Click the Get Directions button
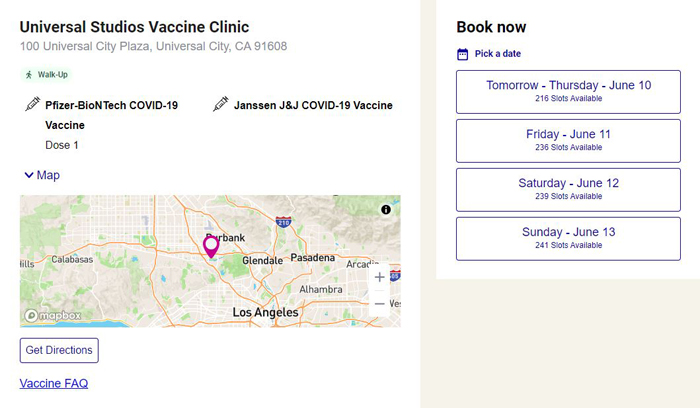 tap(59, 350)
